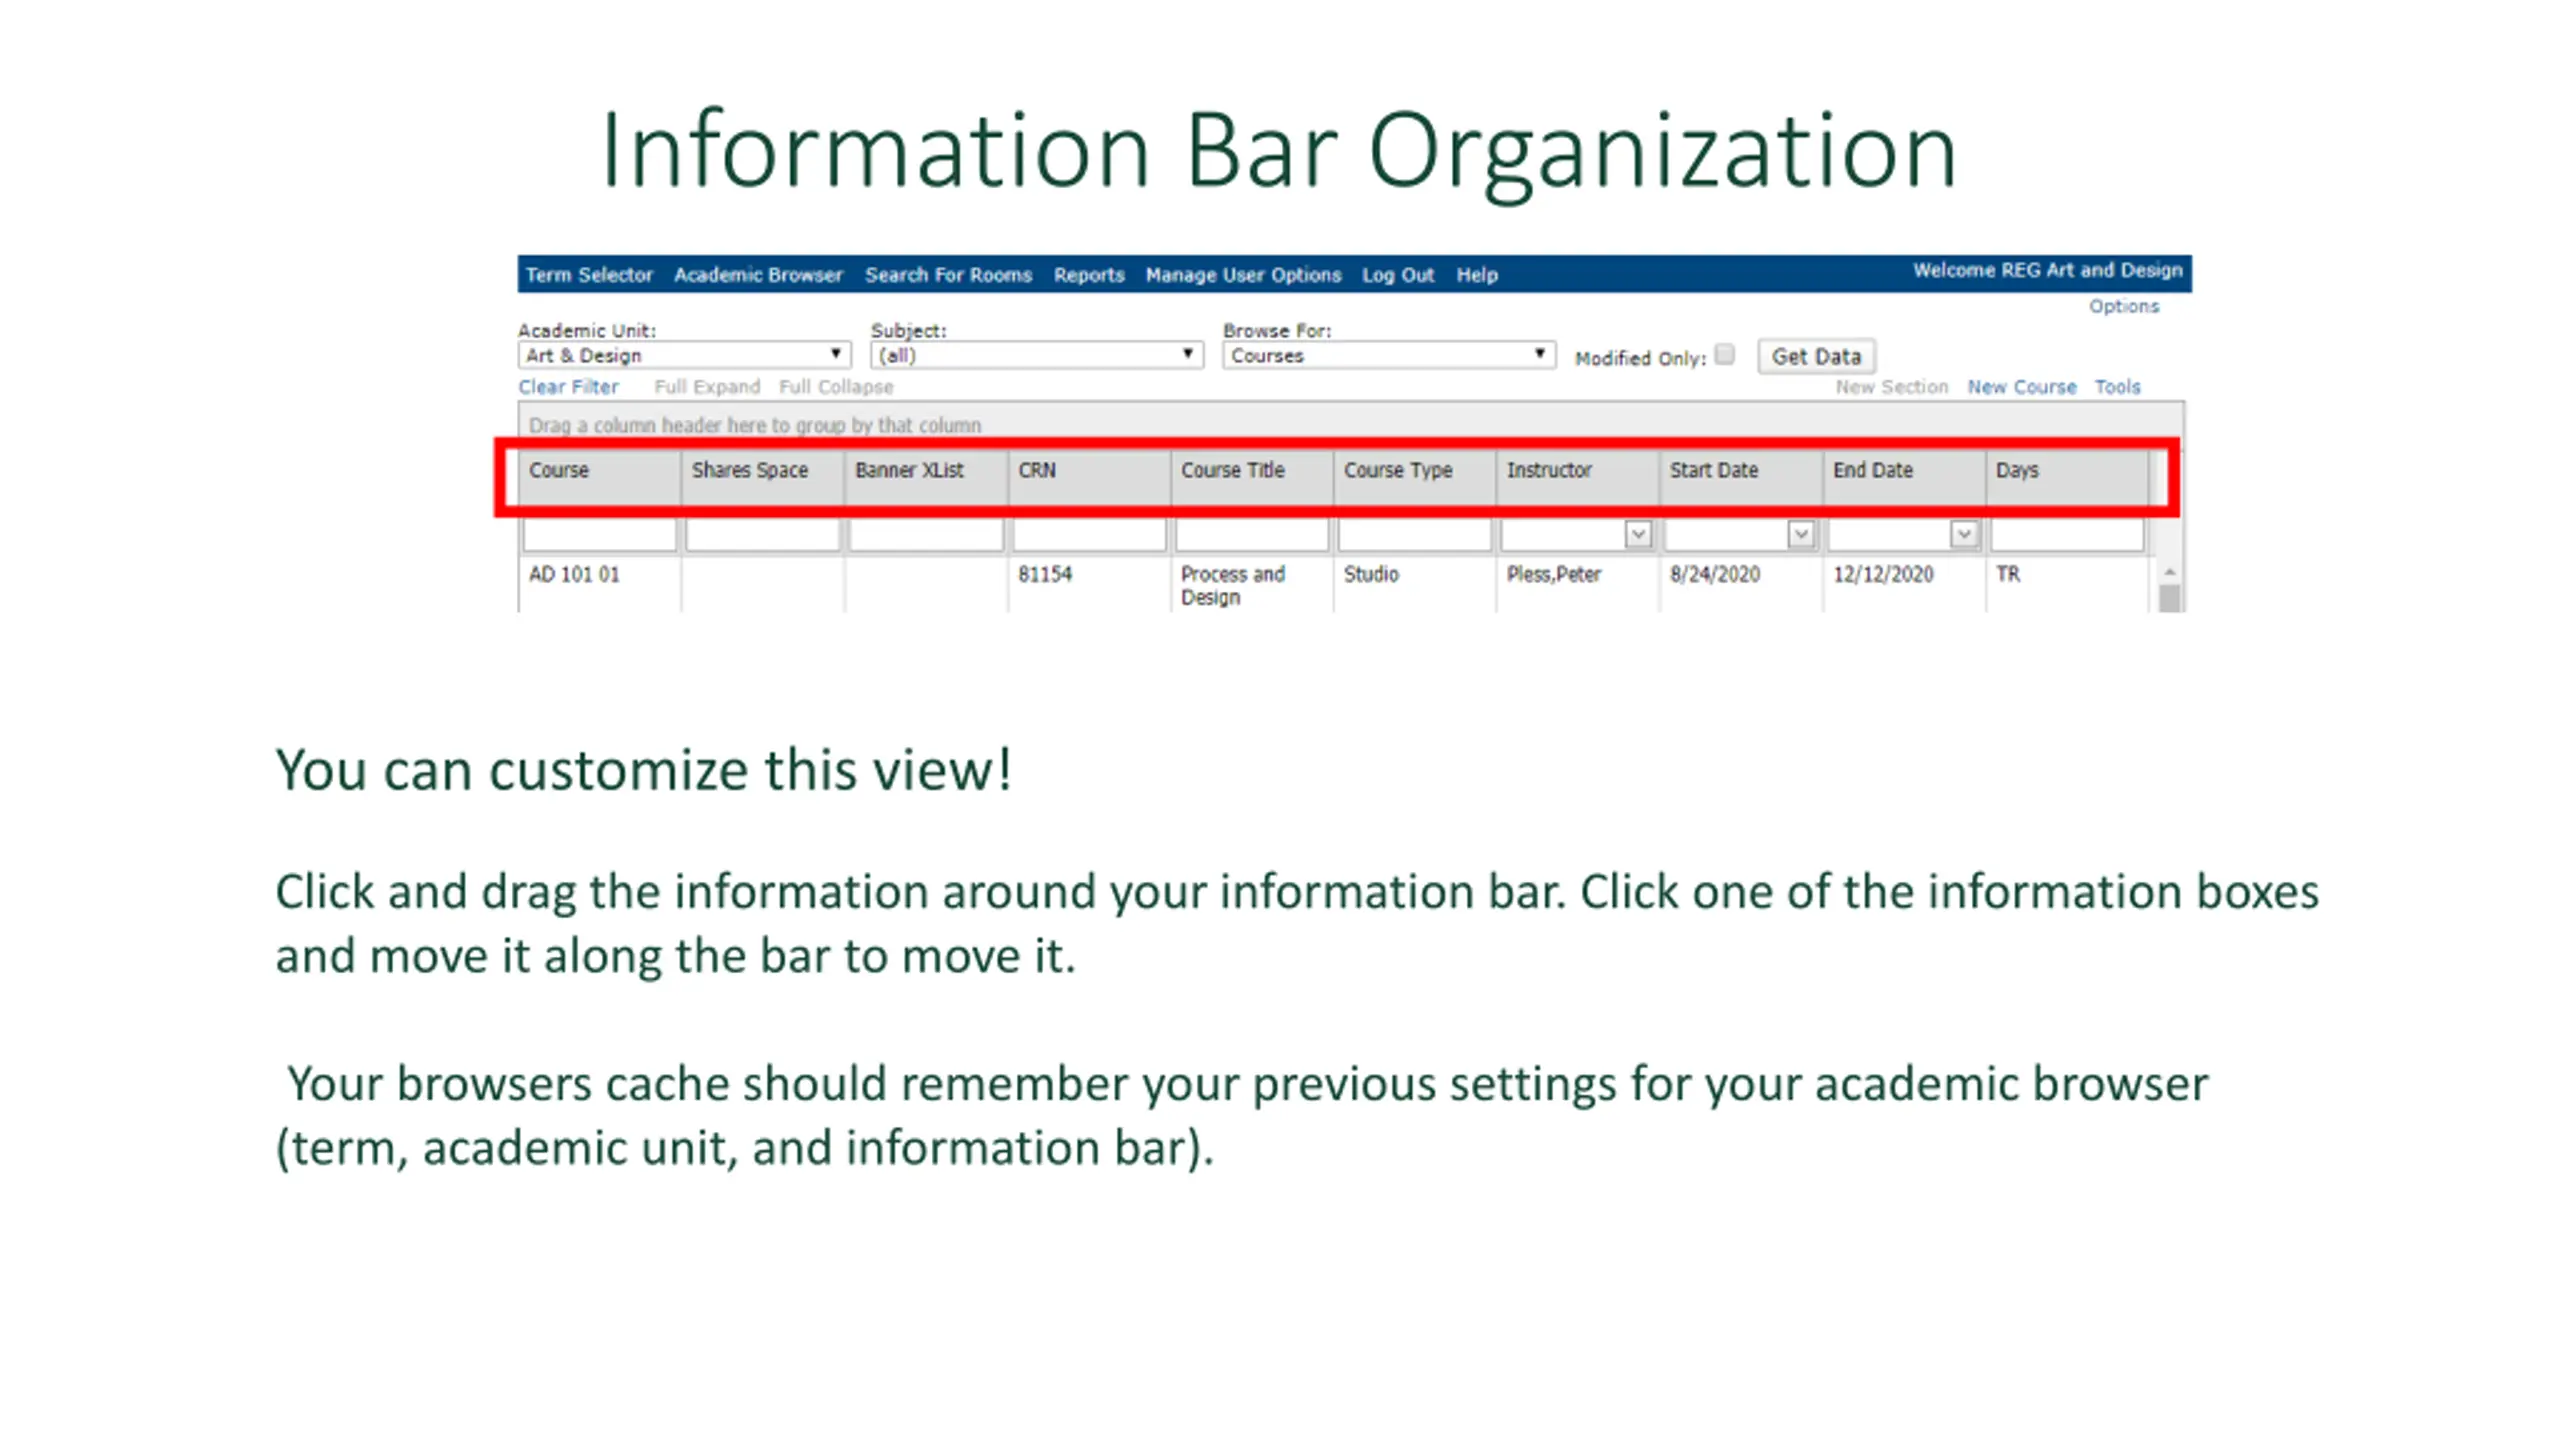2560x1440 pixels.
Task: Open the Reports menu
Action: pos(1089,275)
